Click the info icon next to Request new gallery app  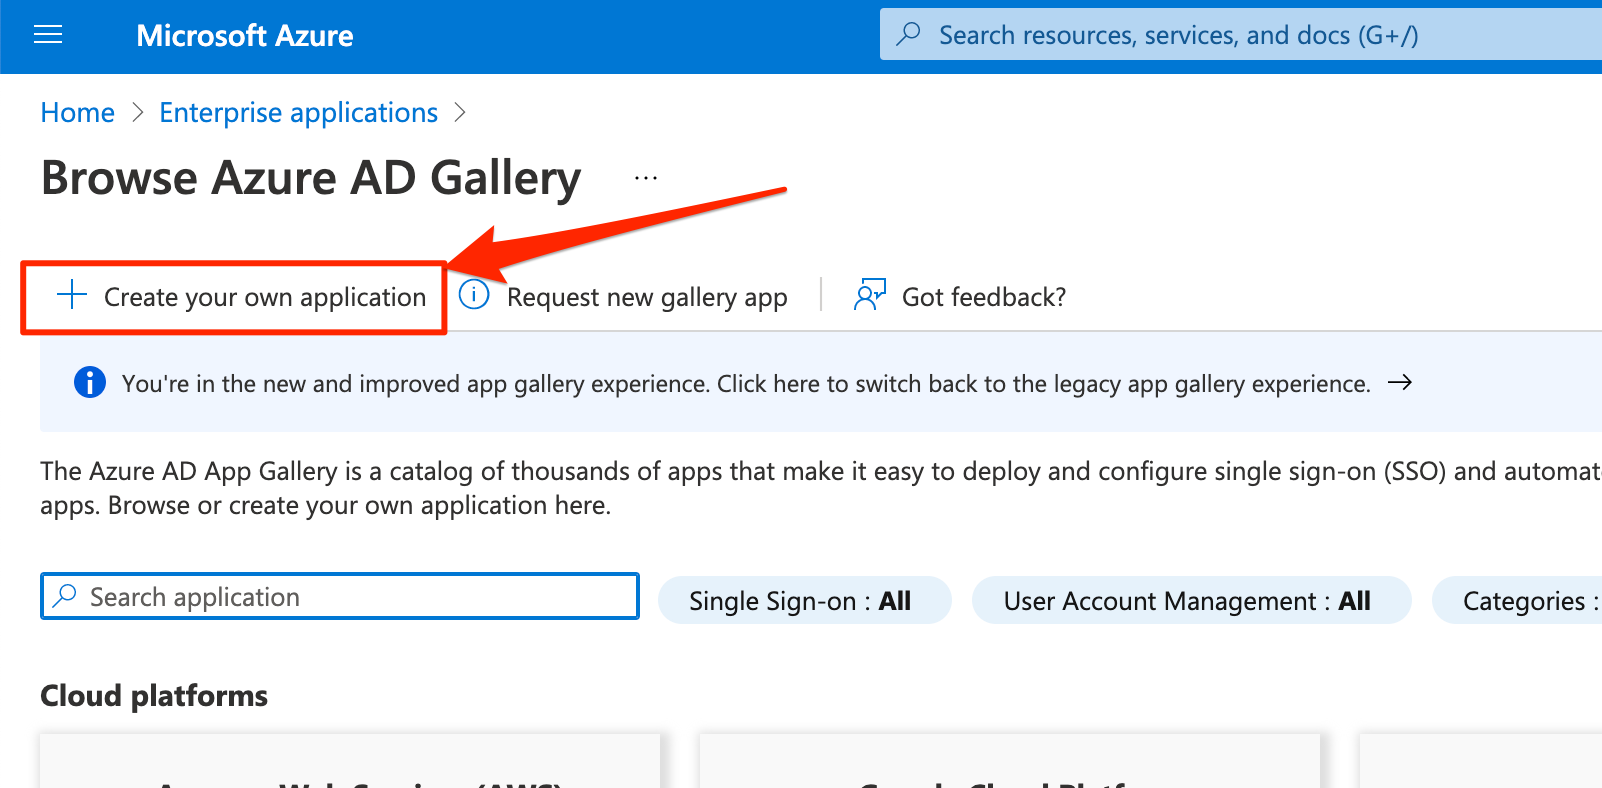[474, 295]
